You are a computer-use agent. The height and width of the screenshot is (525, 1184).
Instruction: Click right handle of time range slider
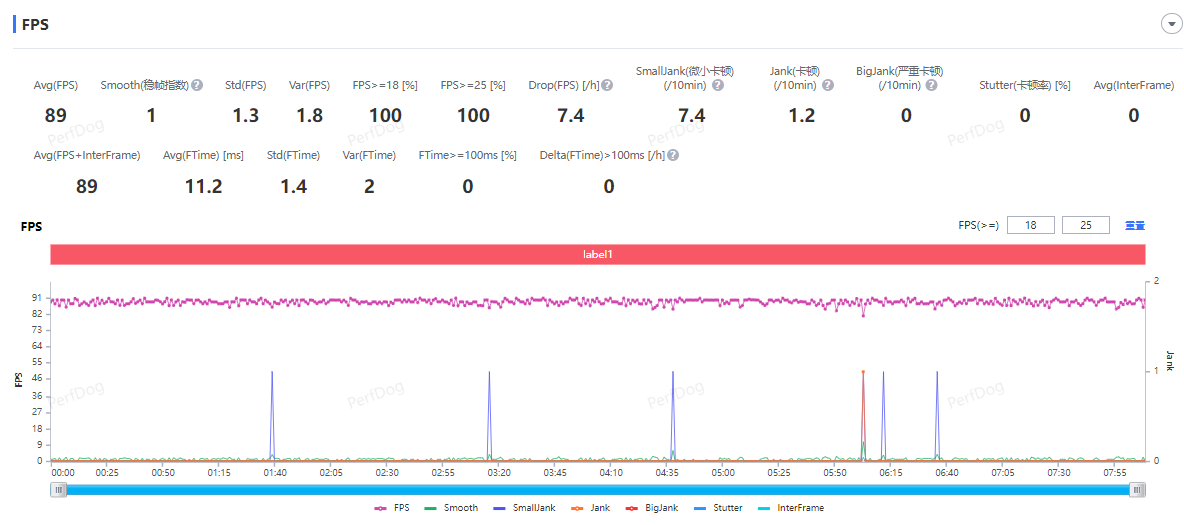(1137, 489)
